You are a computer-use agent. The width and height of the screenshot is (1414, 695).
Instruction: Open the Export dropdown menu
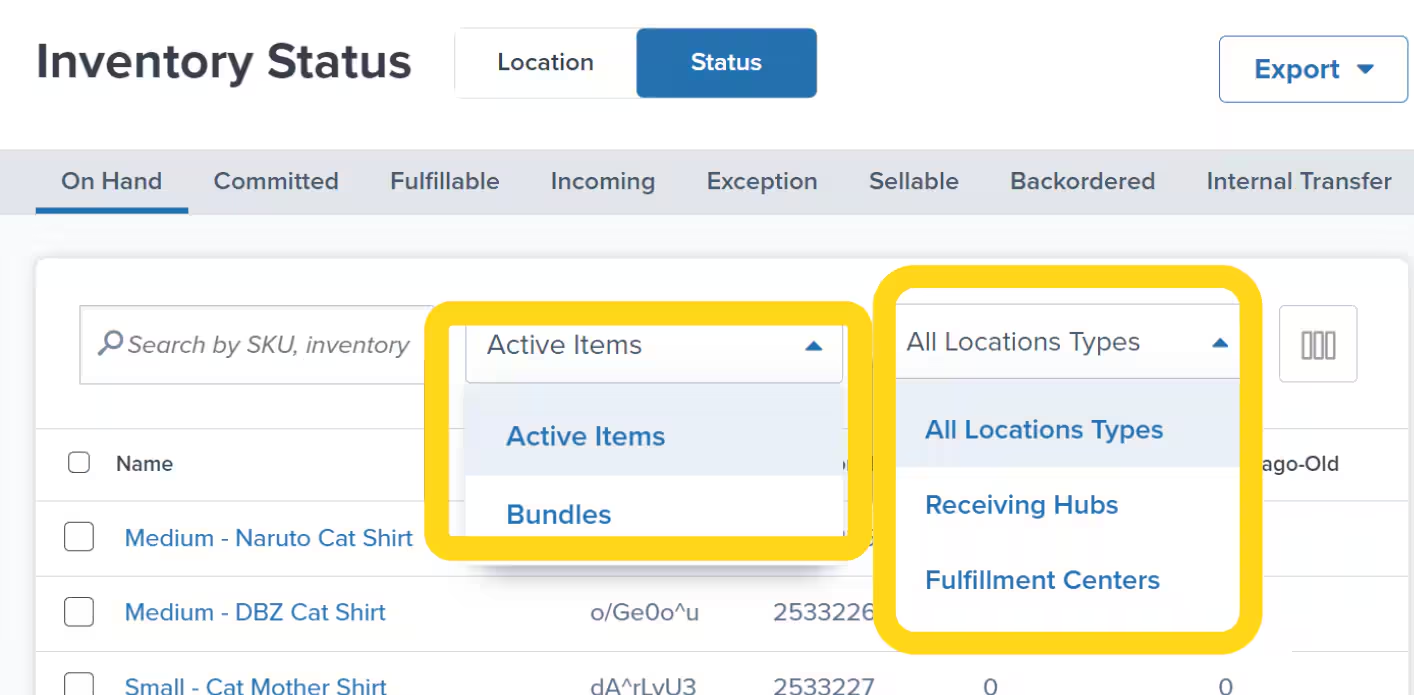1312,69
